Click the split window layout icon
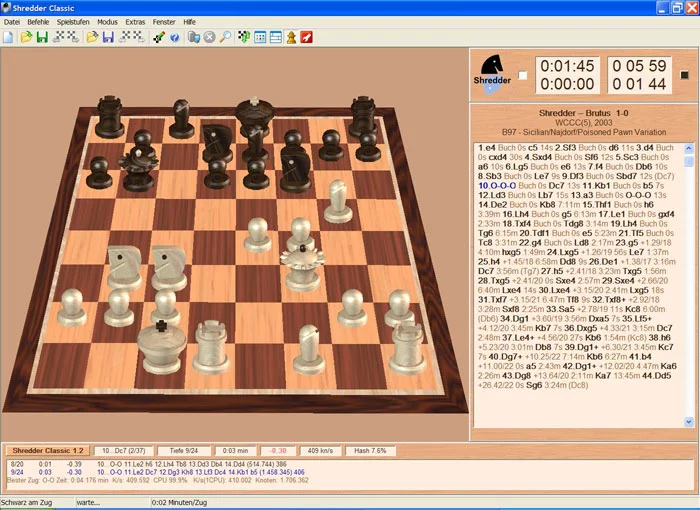This screenshot has height=510, width=700. (x=276, y=37)
